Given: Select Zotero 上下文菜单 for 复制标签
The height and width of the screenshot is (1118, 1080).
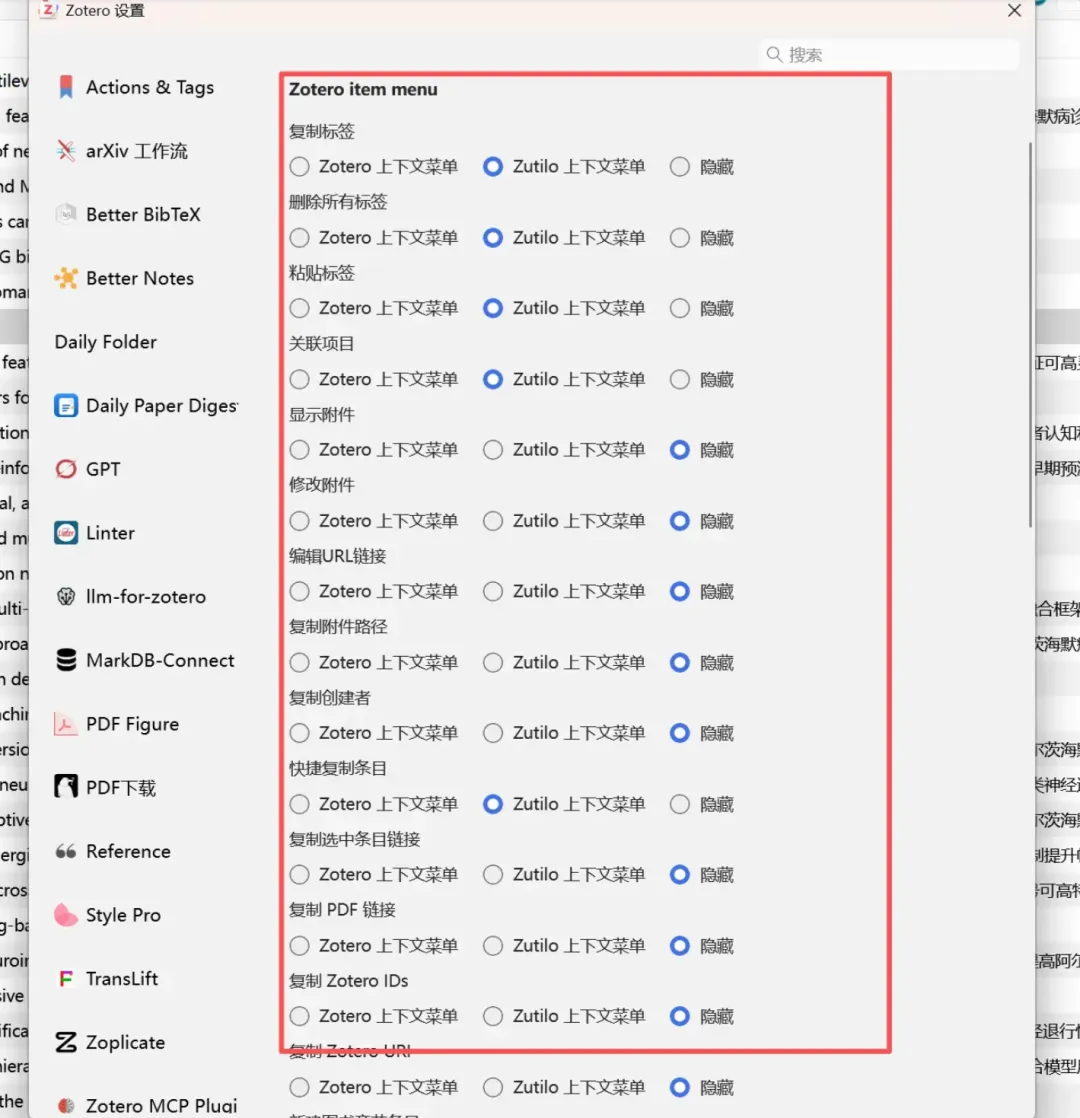Looking at the screenshot, I should click(x=299, y=167).
